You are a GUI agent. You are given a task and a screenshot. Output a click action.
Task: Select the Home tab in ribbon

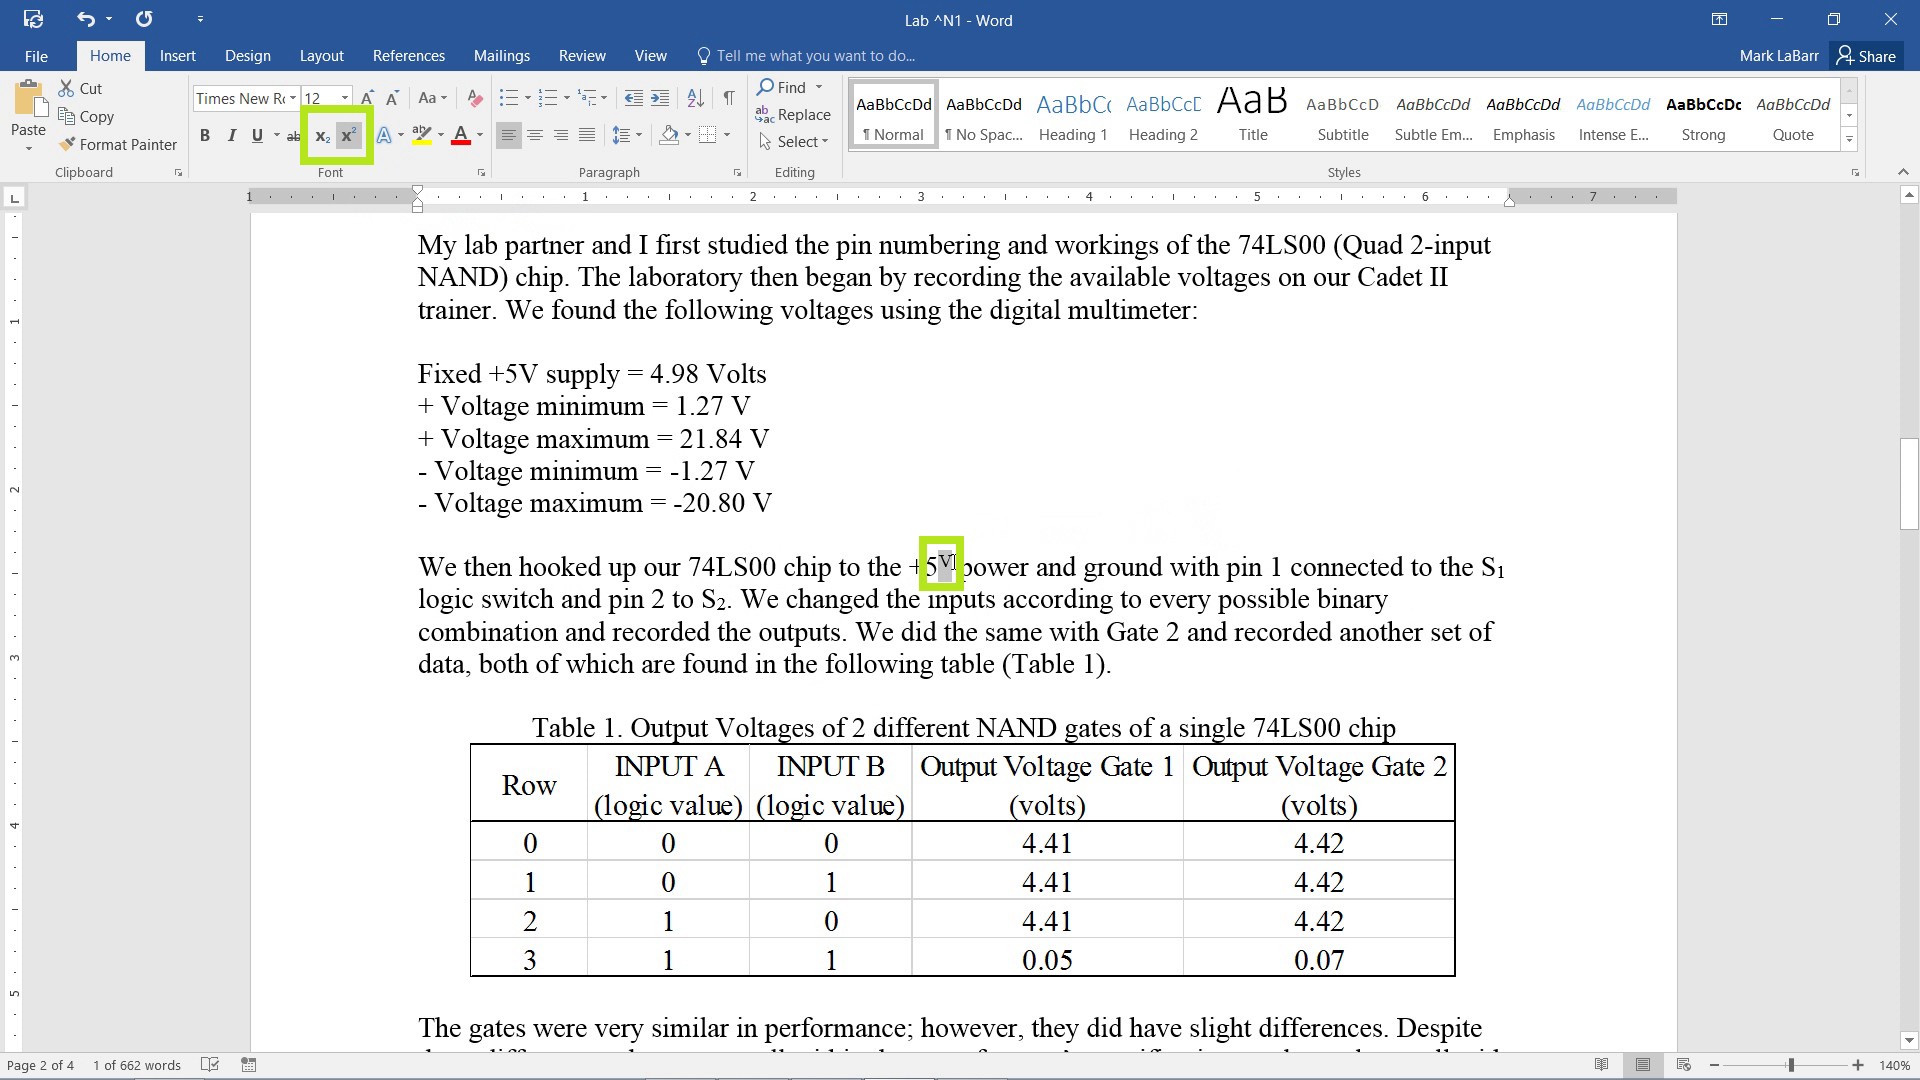coord(111,55)
